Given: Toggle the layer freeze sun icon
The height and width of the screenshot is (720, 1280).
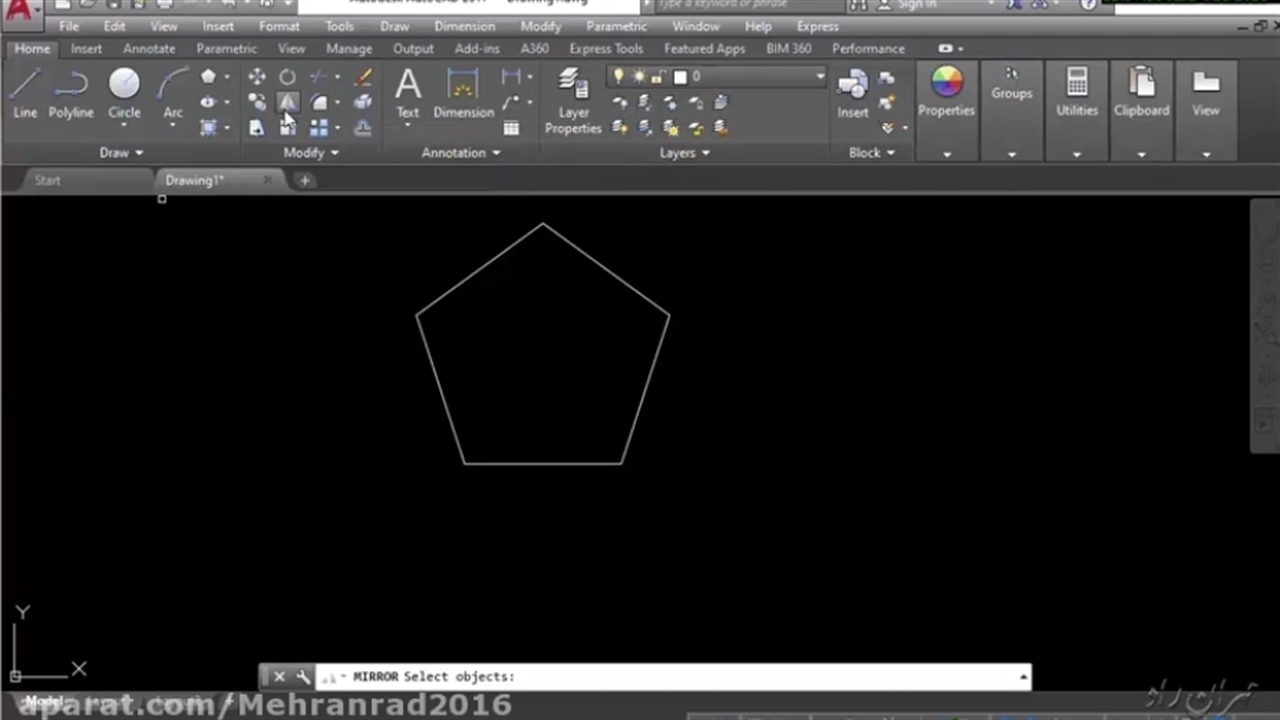Looking at the screenshot, I should click(x=639, y=77).
